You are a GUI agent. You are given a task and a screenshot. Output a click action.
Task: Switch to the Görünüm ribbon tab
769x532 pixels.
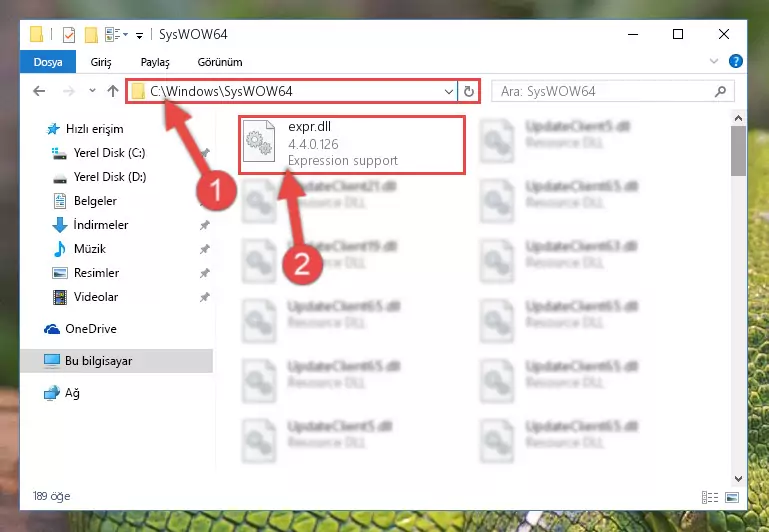[x=220, y=62]
